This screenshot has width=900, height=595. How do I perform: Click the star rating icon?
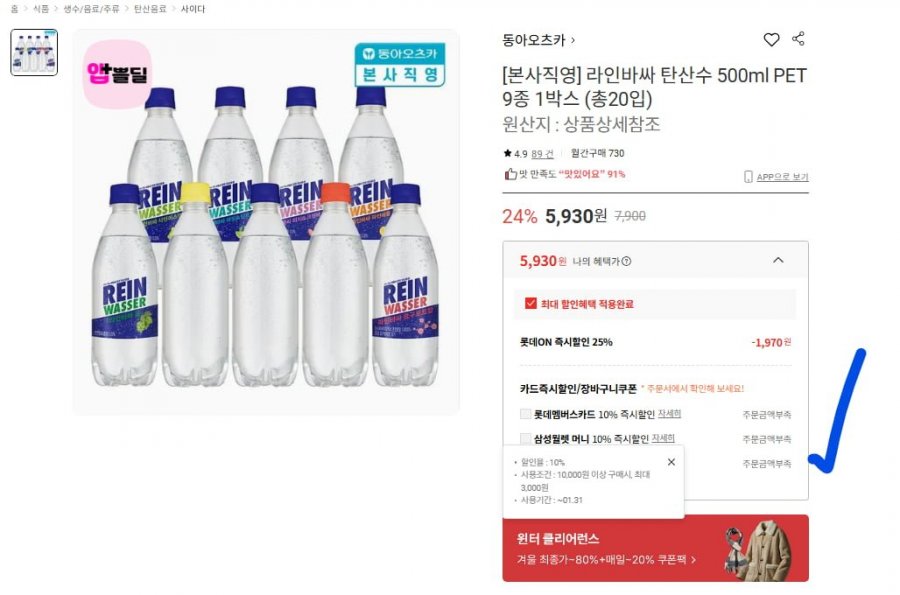coord(507,154)
